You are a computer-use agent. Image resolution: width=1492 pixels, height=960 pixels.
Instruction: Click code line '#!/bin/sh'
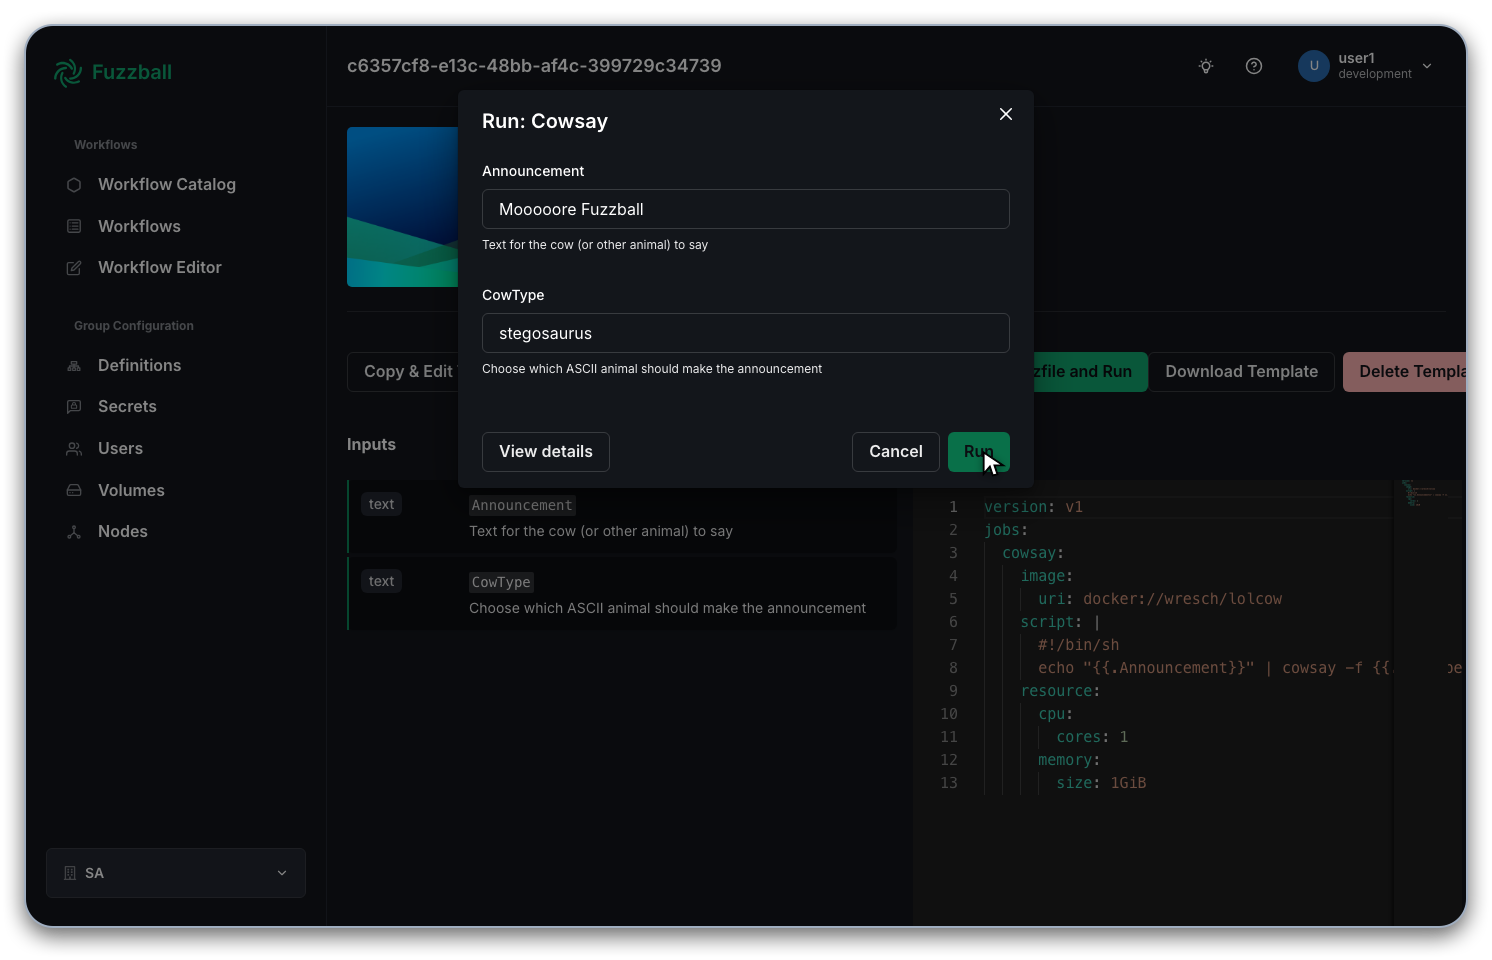click(x=1078, y=645)
